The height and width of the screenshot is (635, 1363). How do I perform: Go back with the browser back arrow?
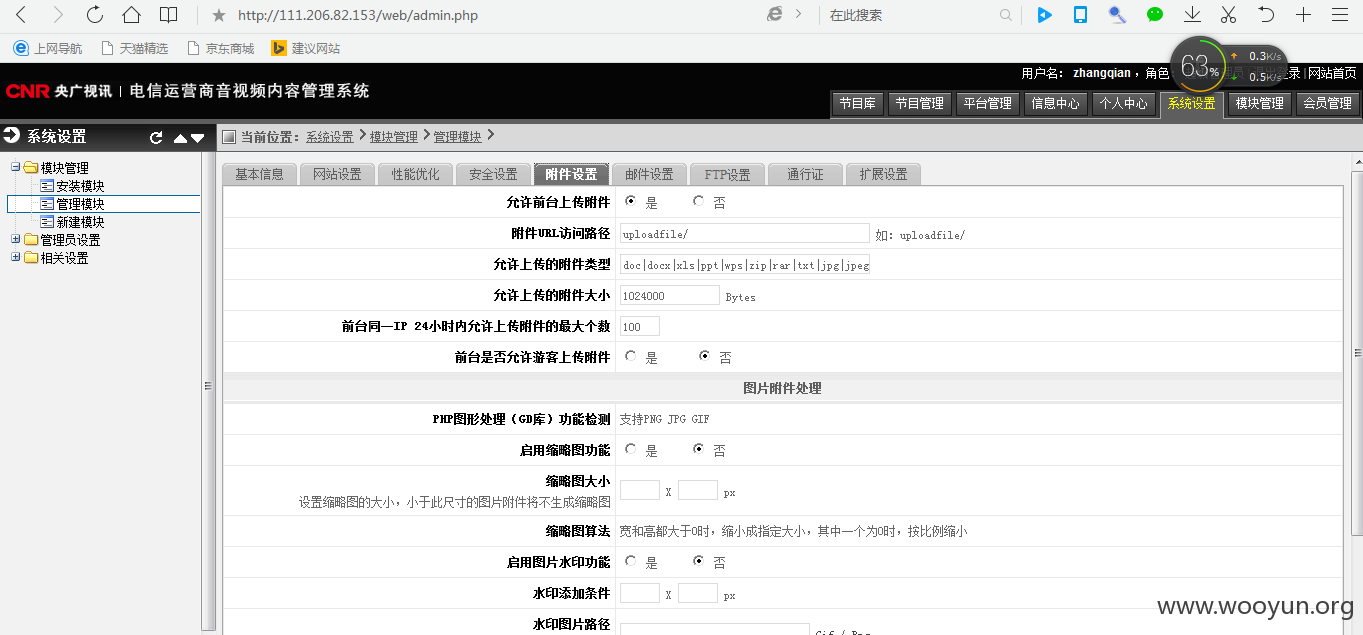click(x=21, y=15)
